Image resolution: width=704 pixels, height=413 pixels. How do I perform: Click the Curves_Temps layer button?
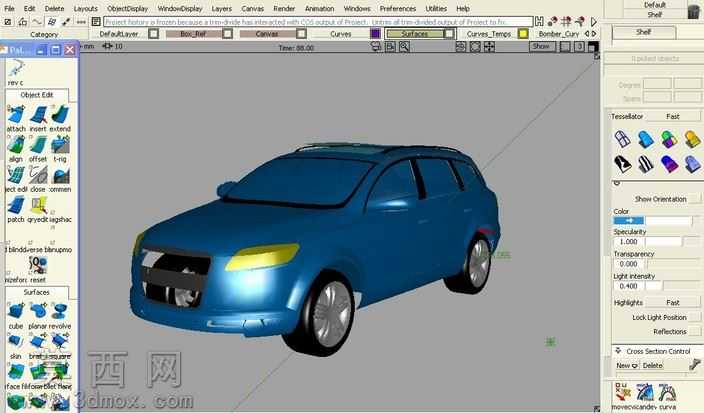[488, 34]
